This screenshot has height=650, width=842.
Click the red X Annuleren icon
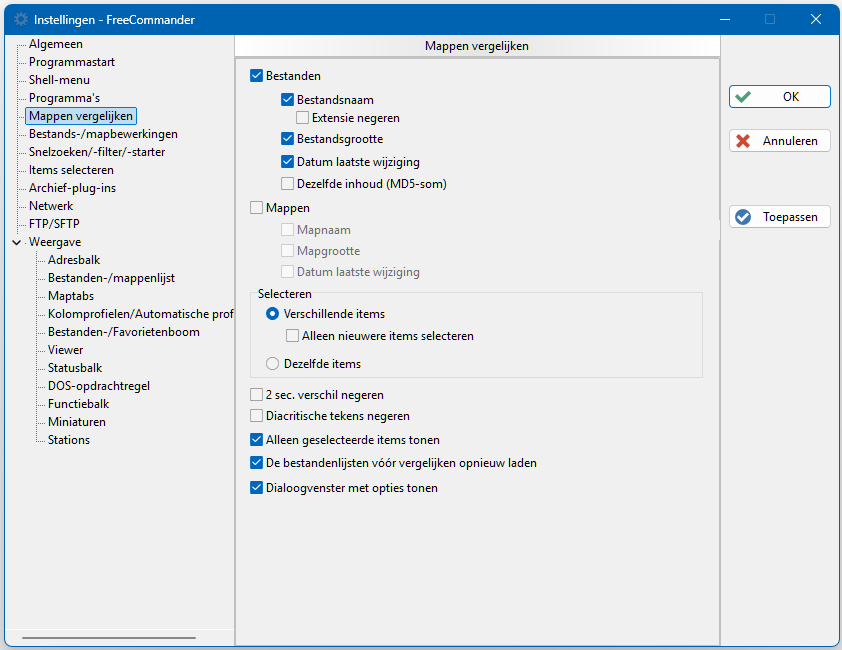pos(743,141)
